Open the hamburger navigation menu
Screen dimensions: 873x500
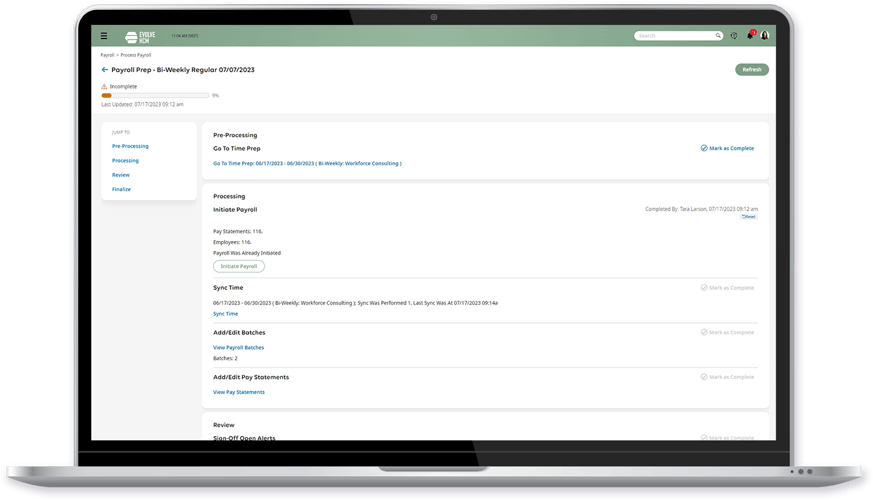point(104,36)
